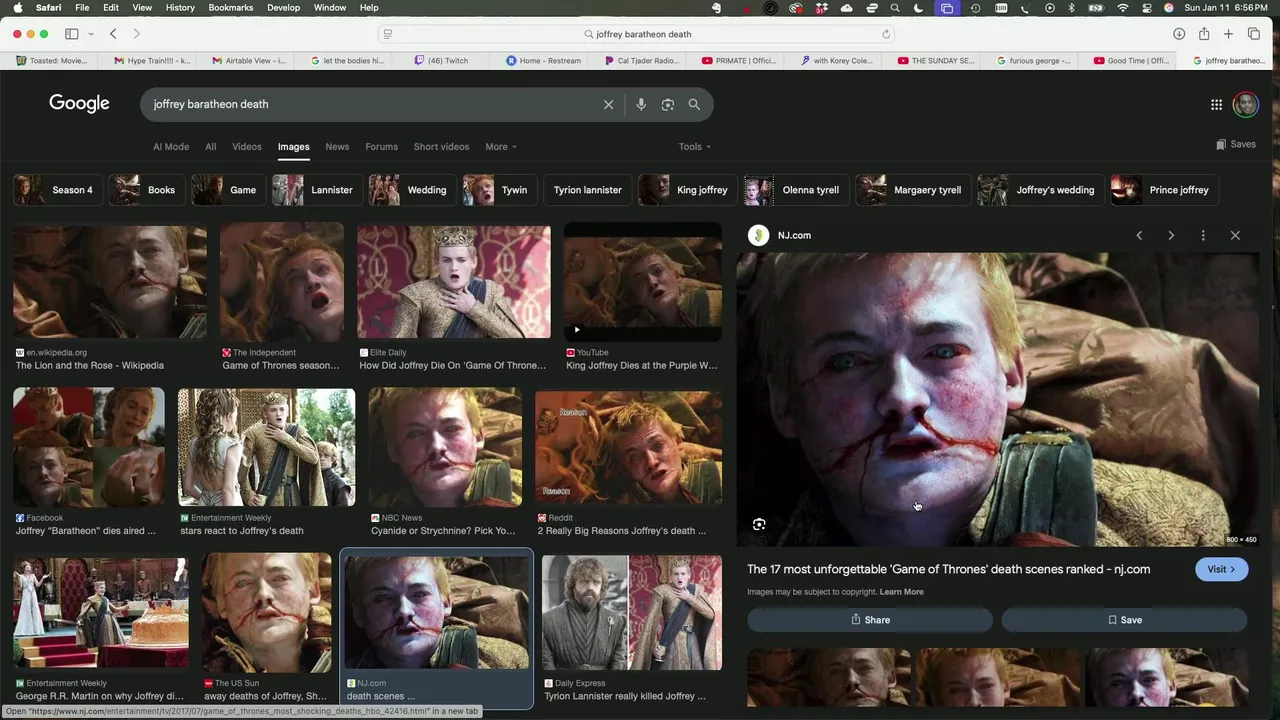
Task: Switch to Short videos tab
Action: 441,147
